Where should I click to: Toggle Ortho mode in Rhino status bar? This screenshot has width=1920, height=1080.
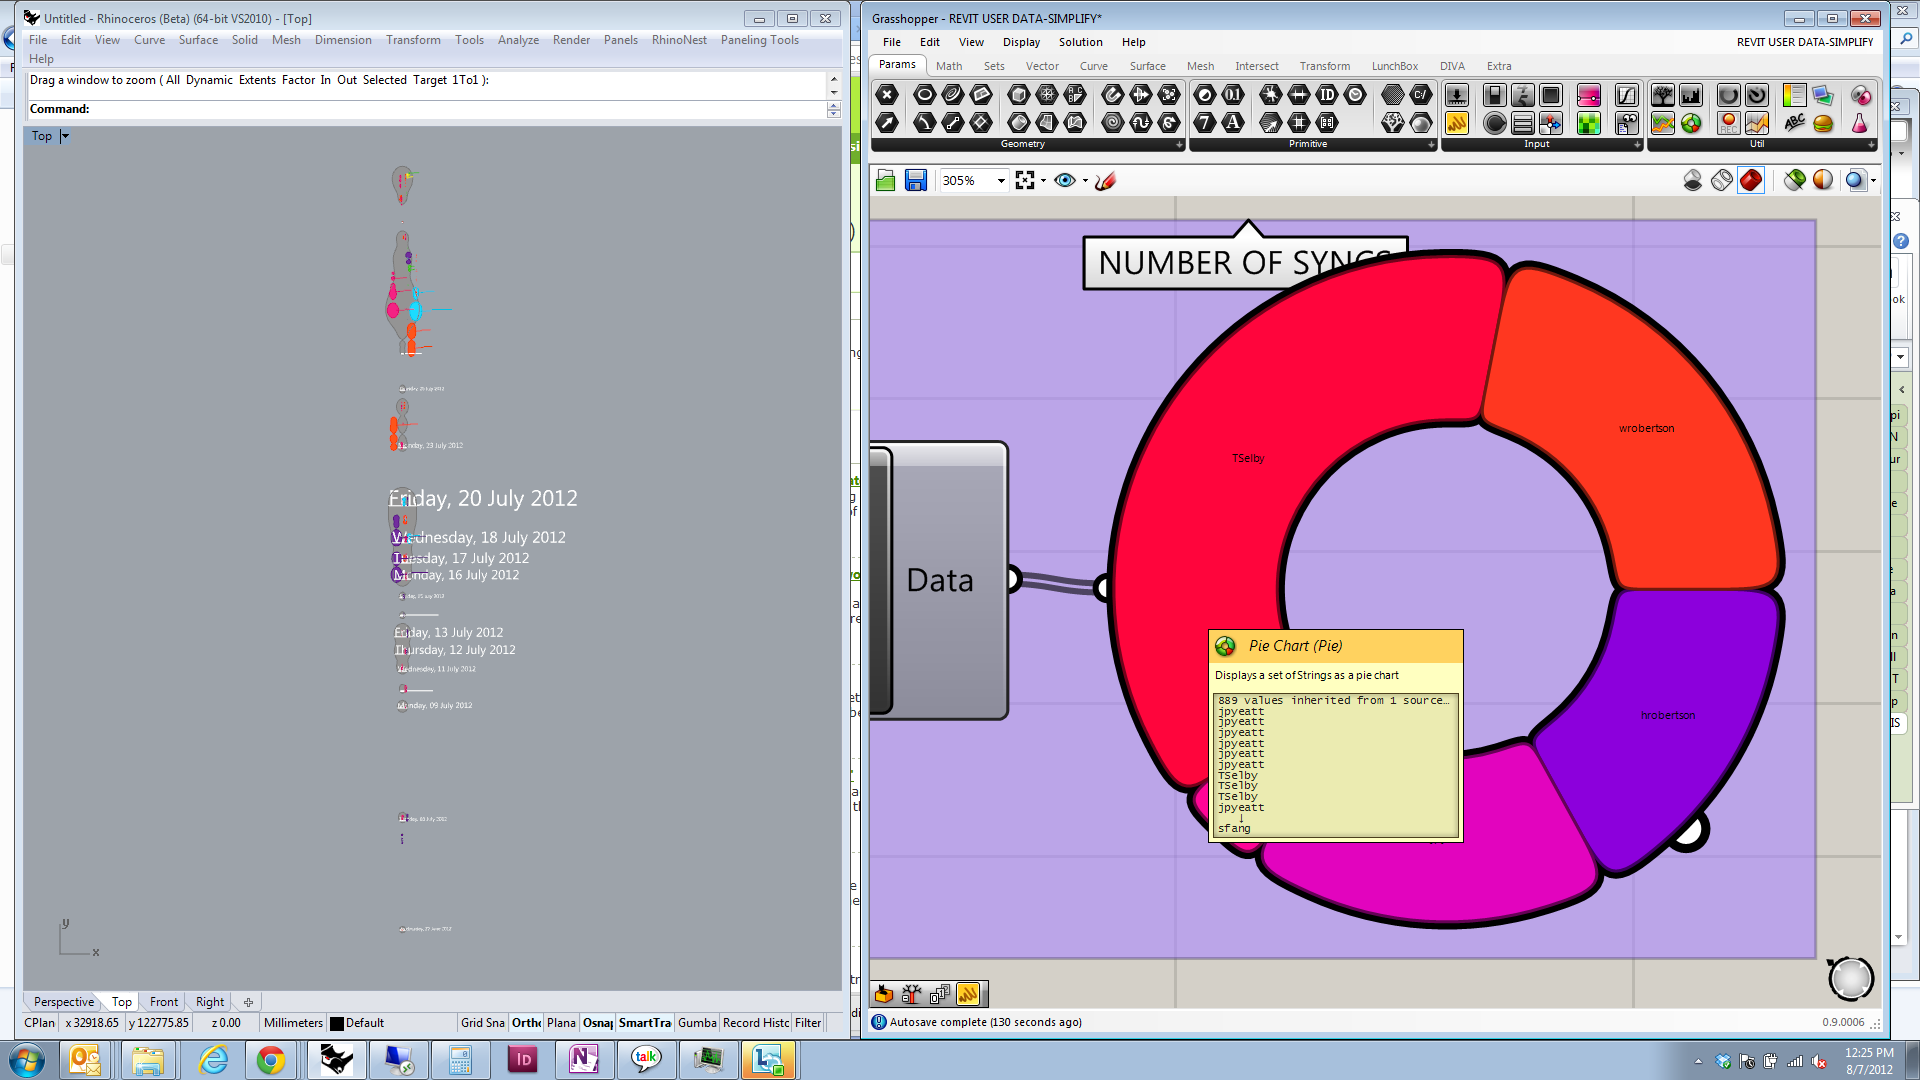[526, 1023]
